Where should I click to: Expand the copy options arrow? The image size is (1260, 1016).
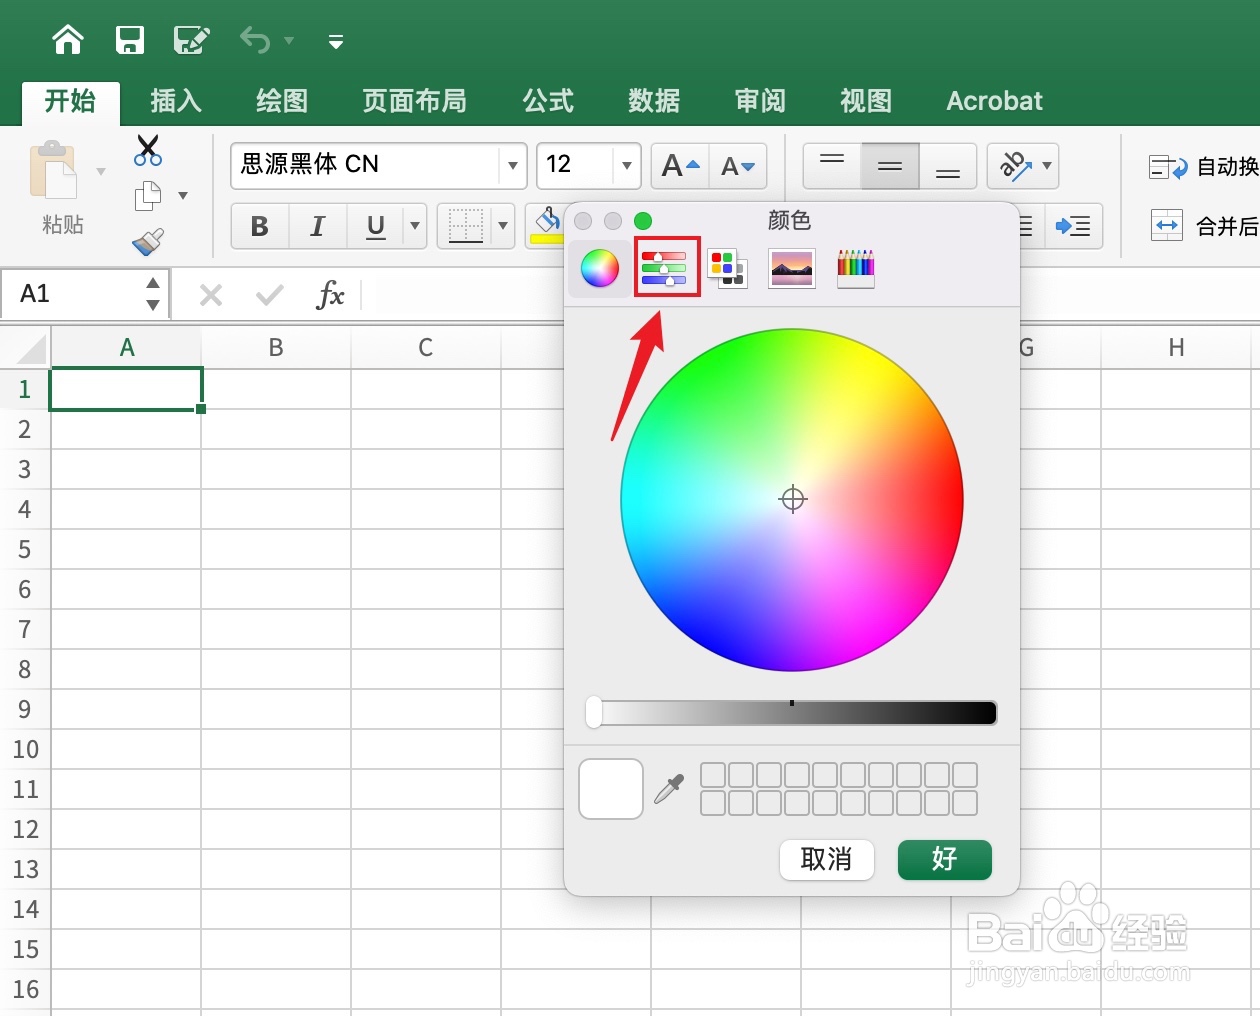pos(183,195)
